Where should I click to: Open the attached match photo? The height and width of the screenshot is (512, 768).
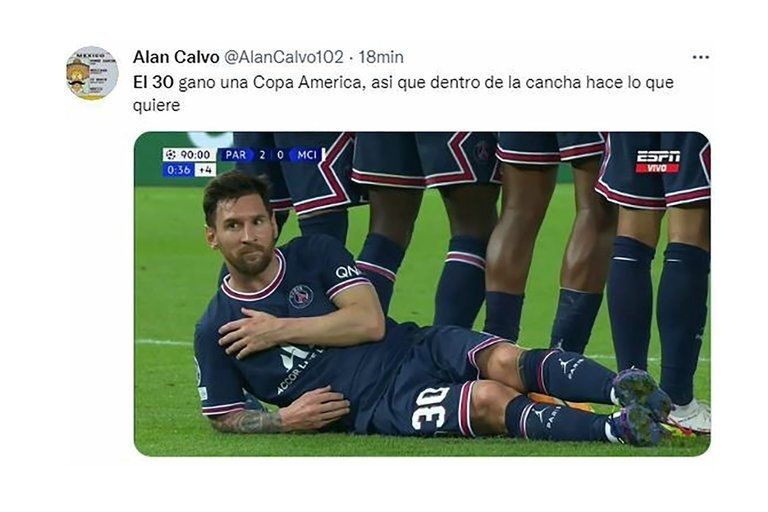pos(422,294)
